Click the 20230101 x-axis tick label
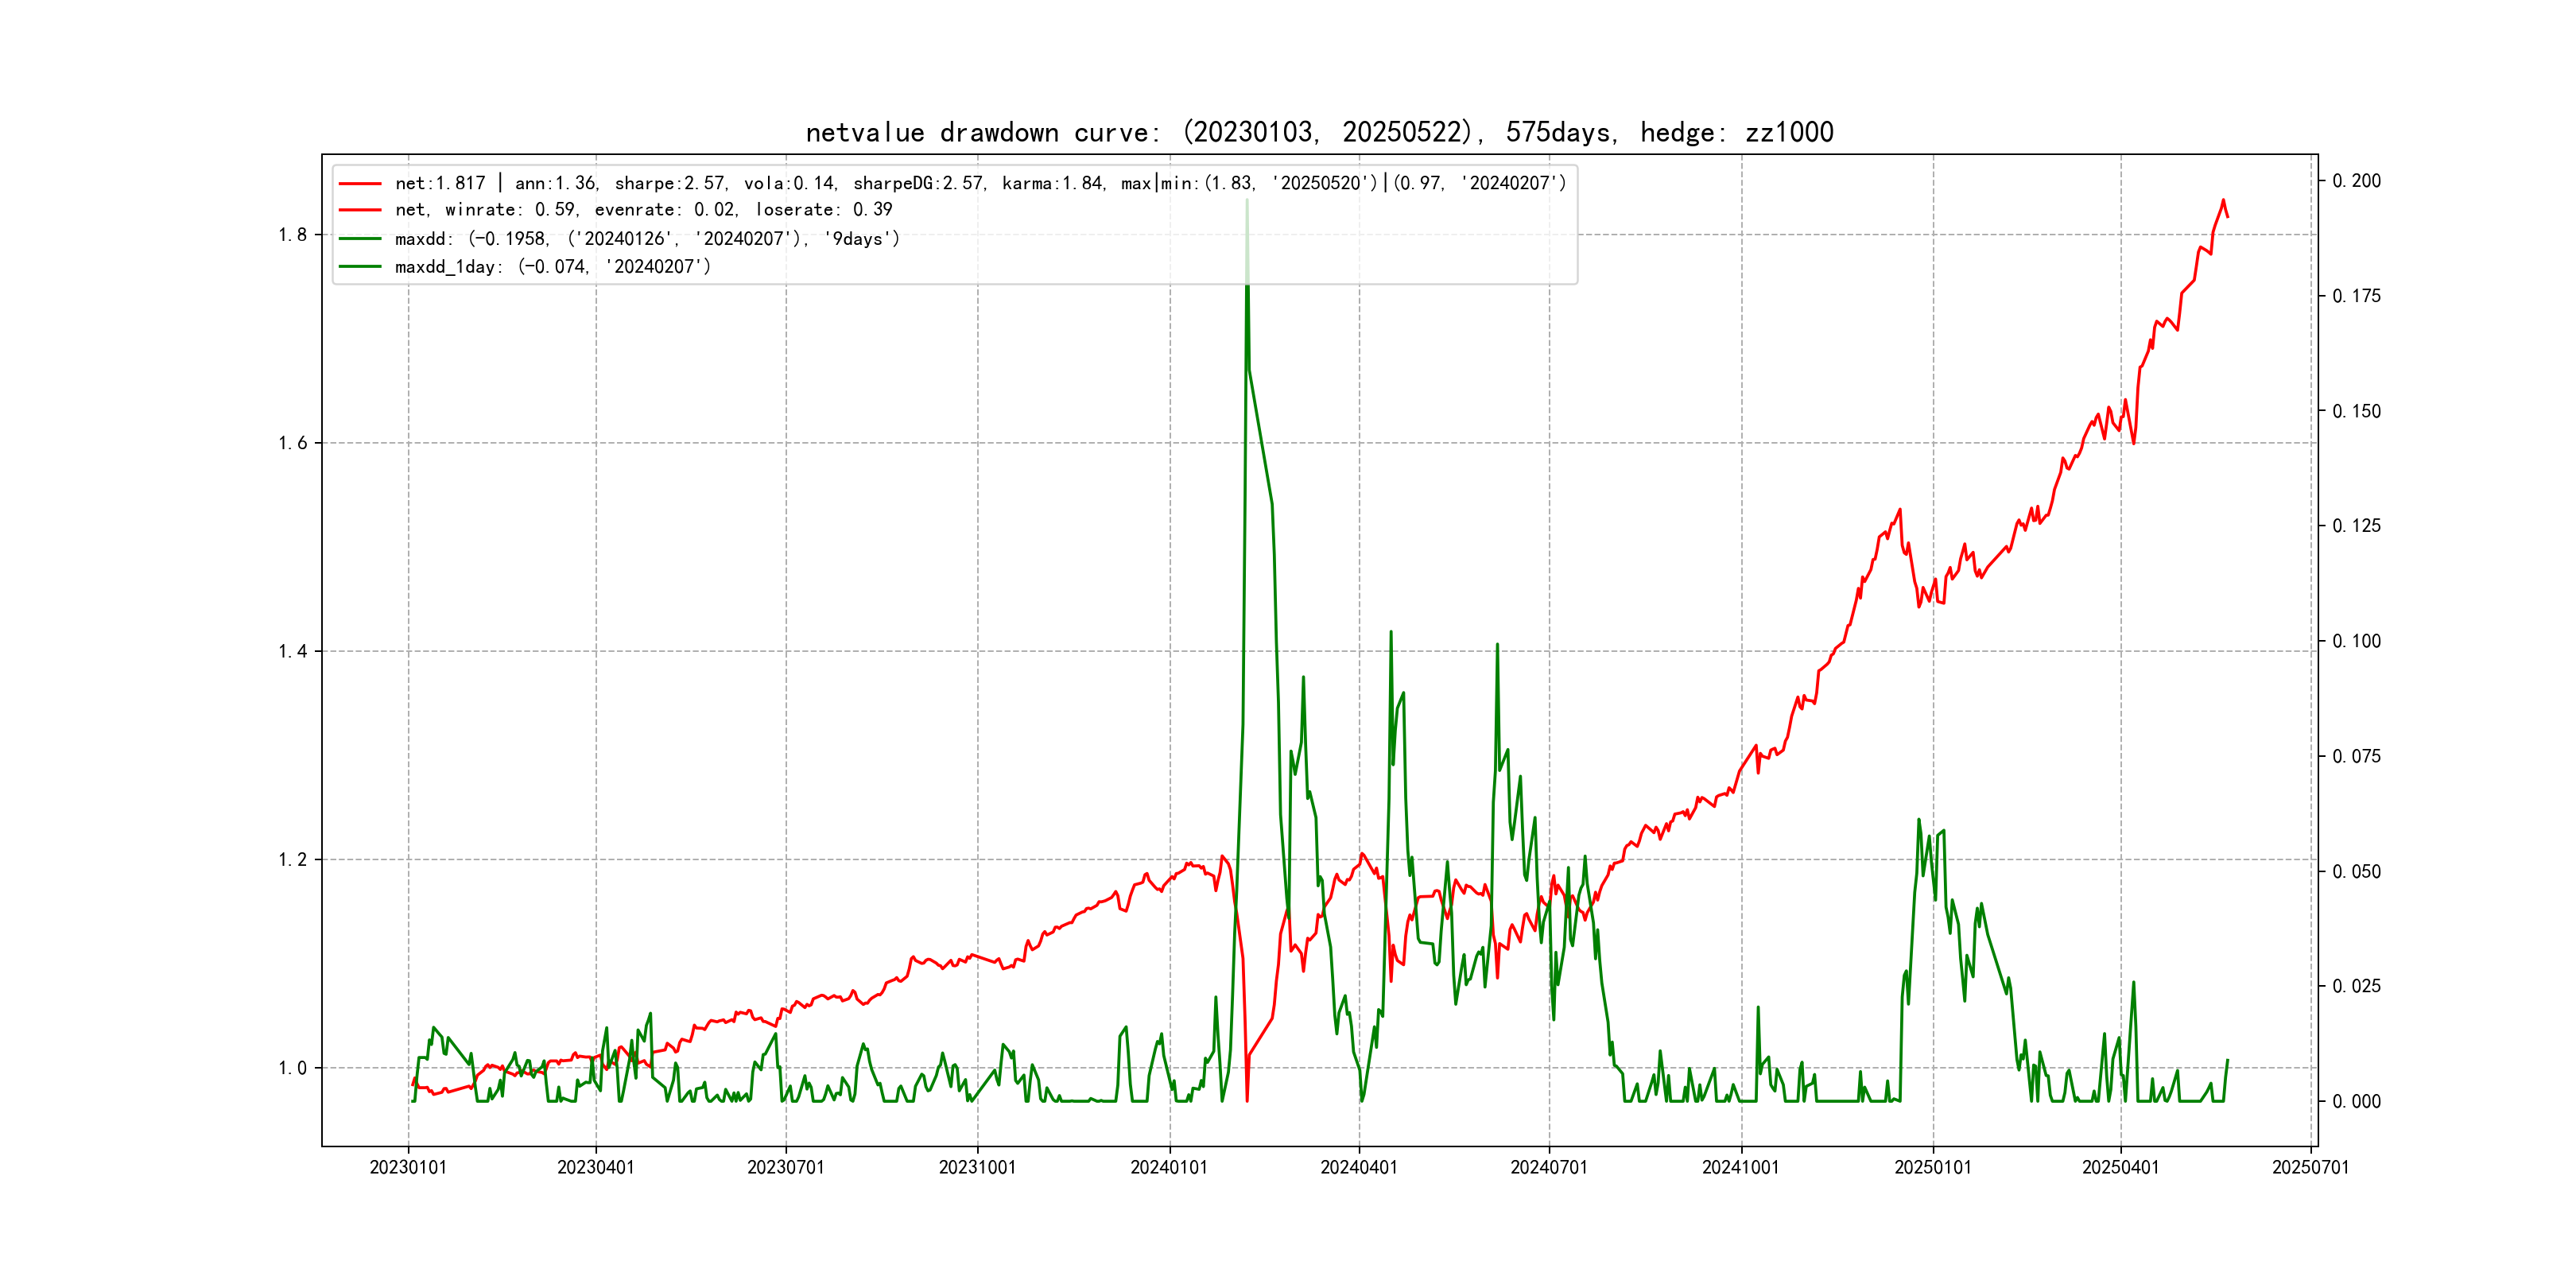The width and height of the screenshot is (2576, 1288). coord(408,1167)
